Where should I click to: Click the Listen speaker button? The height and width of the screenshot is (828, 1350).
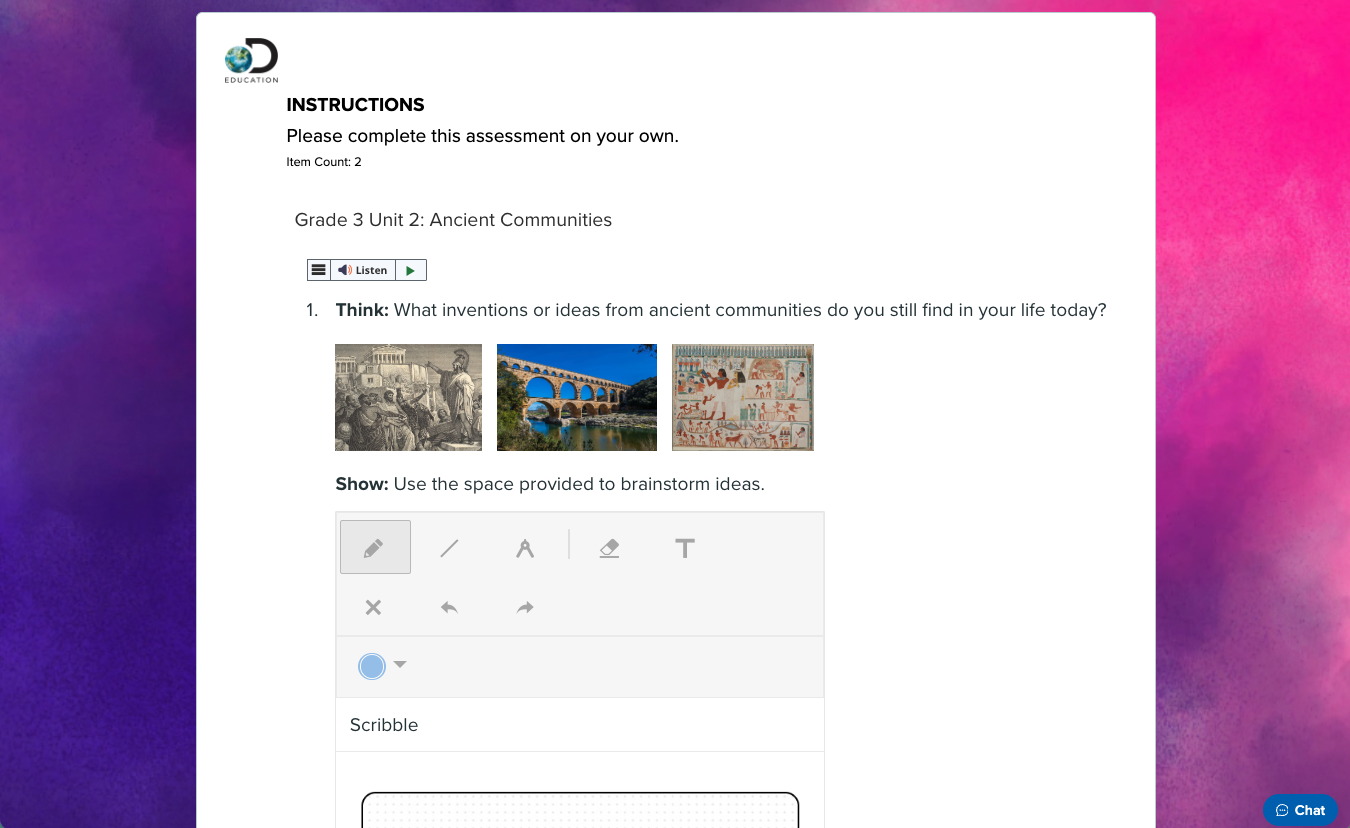[x=363, y=270]
